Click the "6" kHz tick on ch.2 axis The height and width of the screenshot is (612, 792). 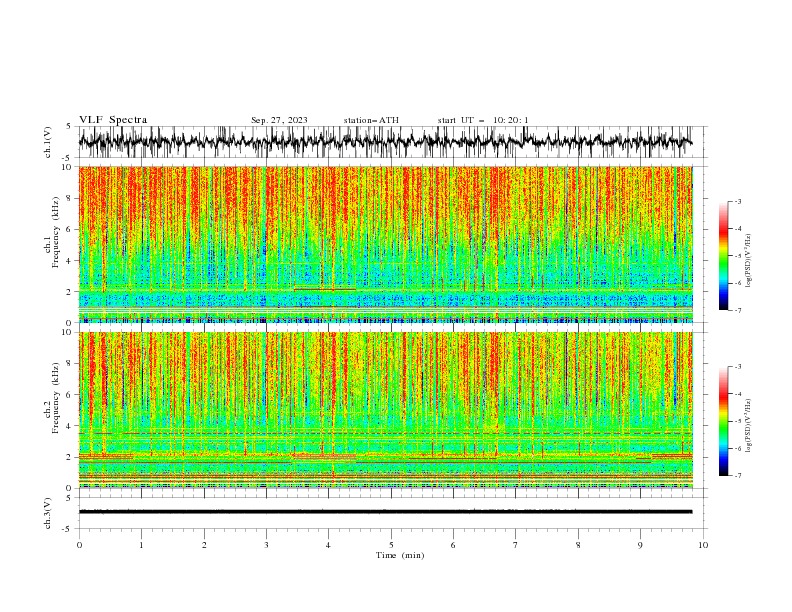71,395
